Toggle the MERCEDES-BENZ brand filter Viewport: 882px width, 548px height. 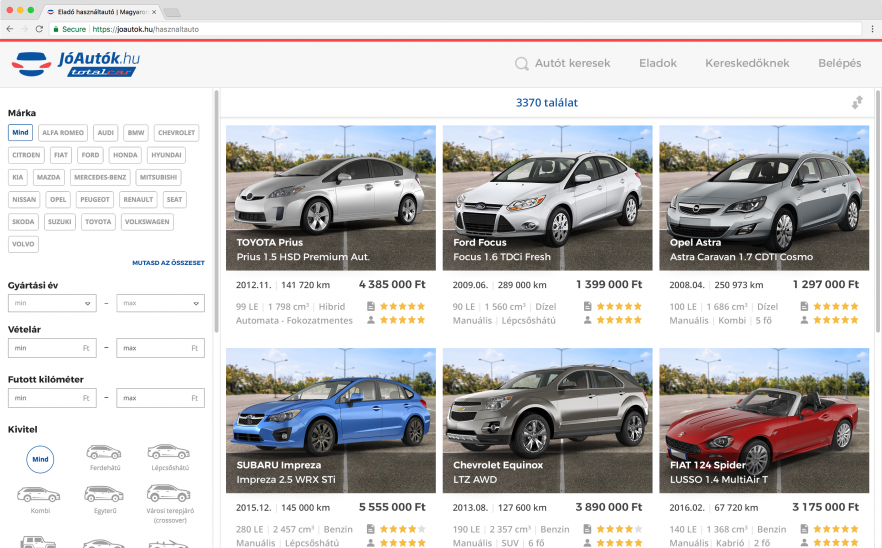[x=100, y=177]
